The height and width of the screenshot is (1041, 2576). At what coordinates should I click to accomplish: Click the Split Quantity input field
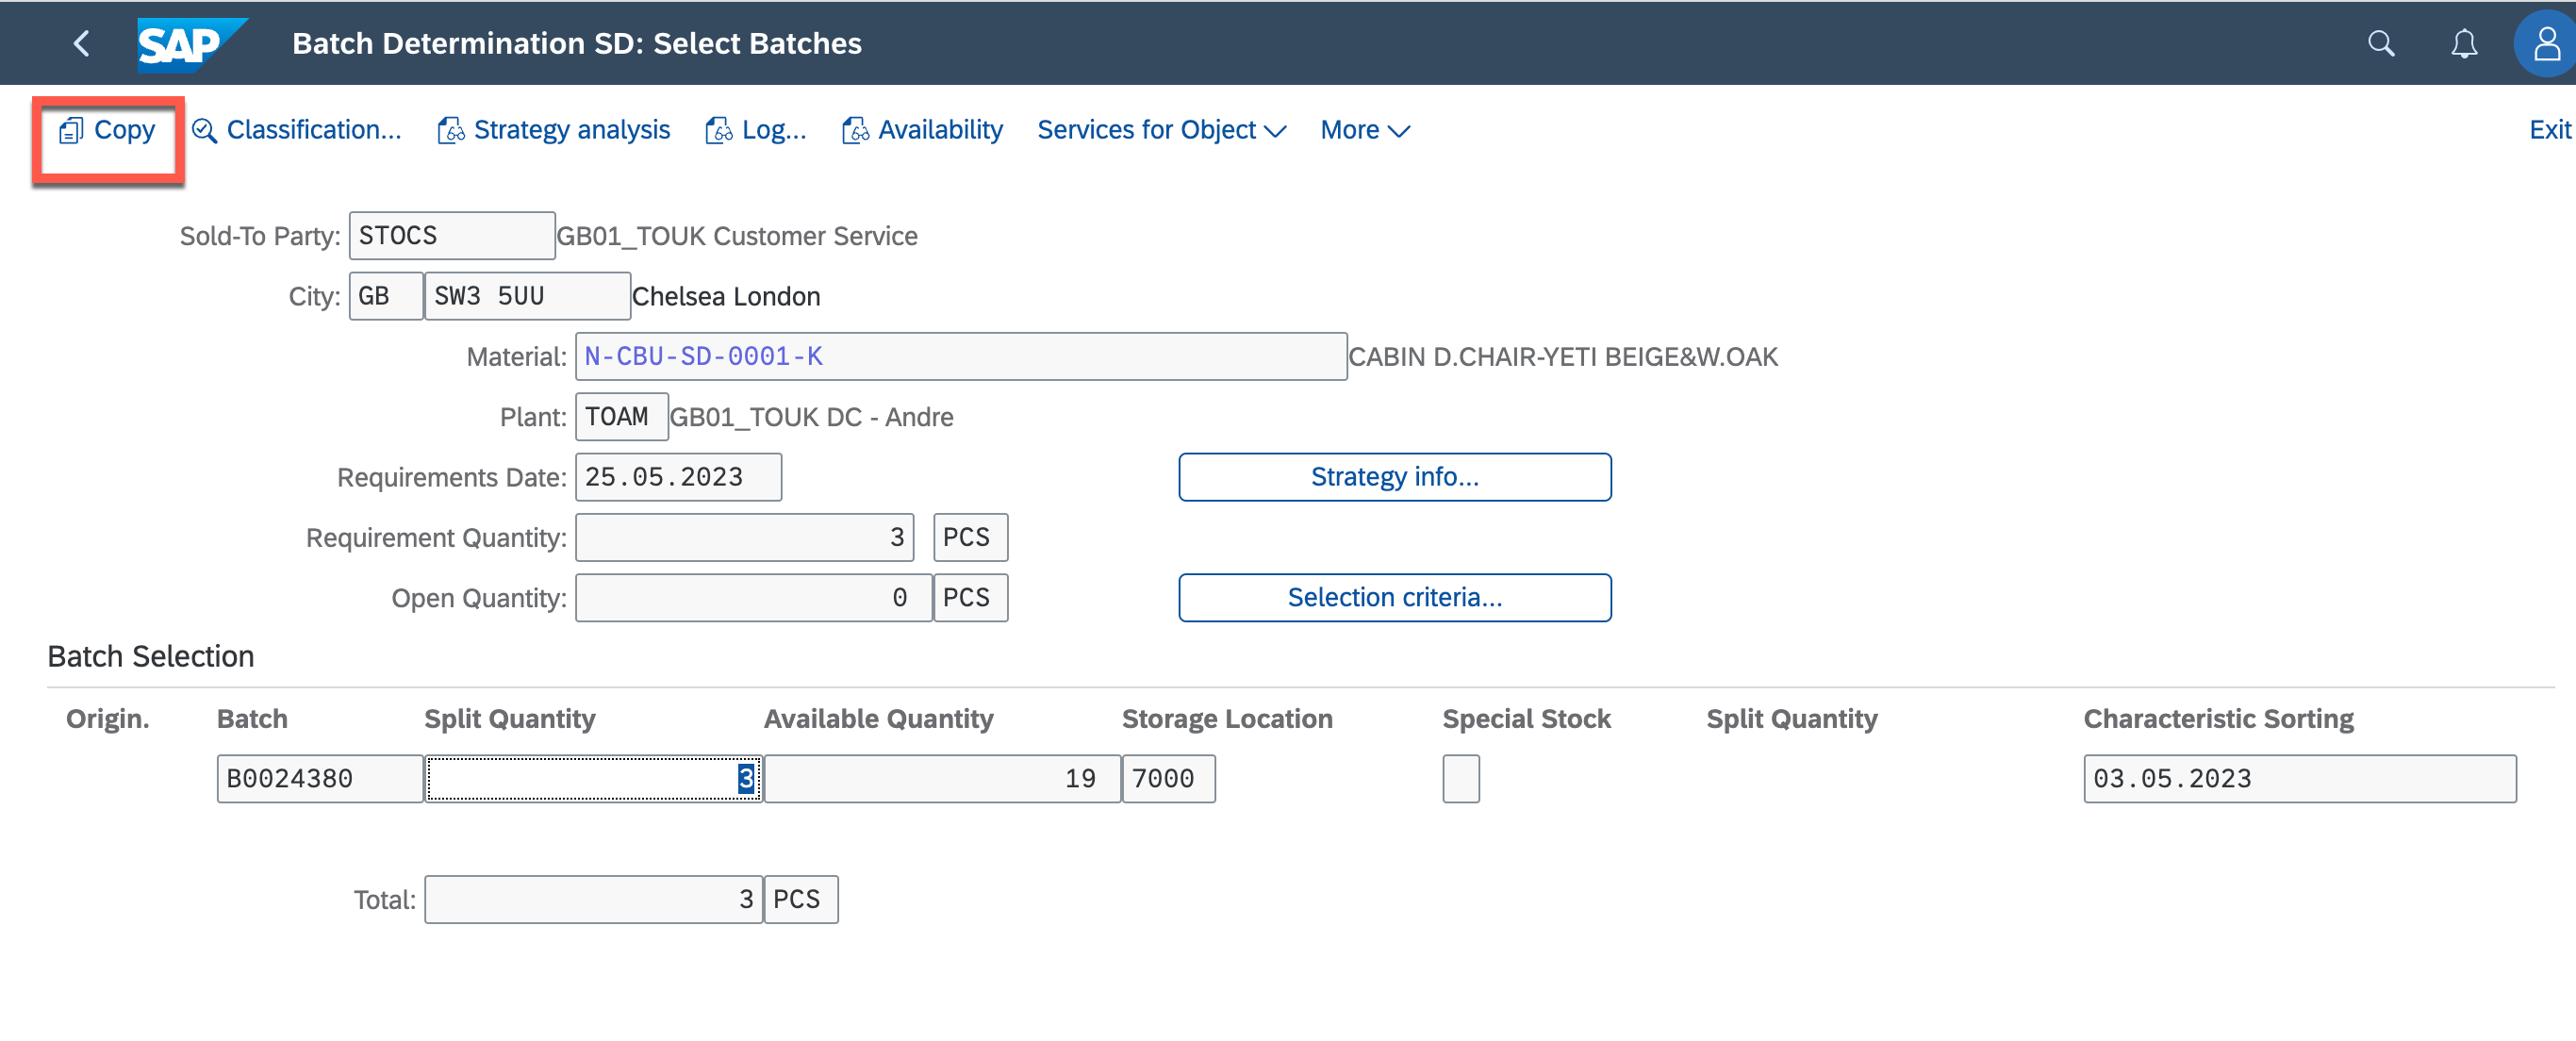tap(592, 779)
